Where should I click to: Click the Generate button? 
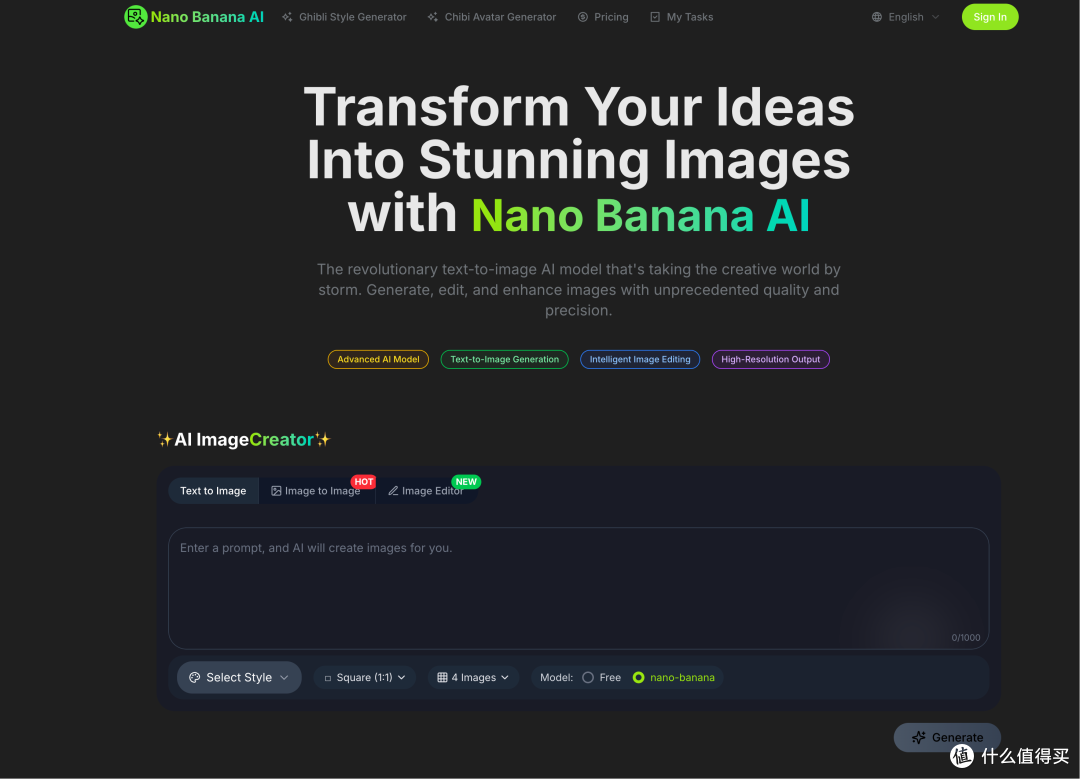click(x=947, y=738)
